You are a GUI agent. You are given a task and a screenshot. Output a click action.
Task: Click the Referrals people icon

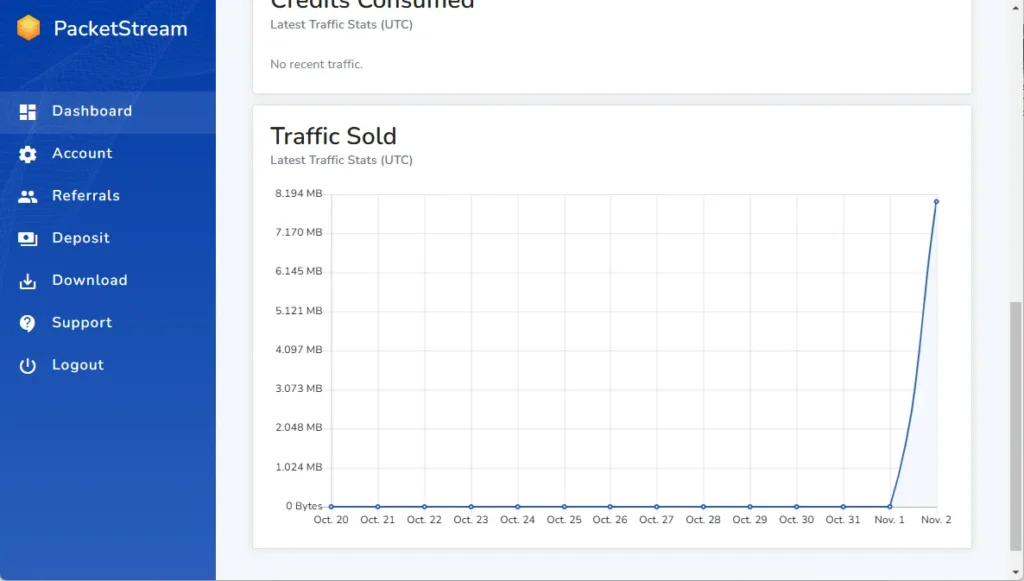[27, 196]
